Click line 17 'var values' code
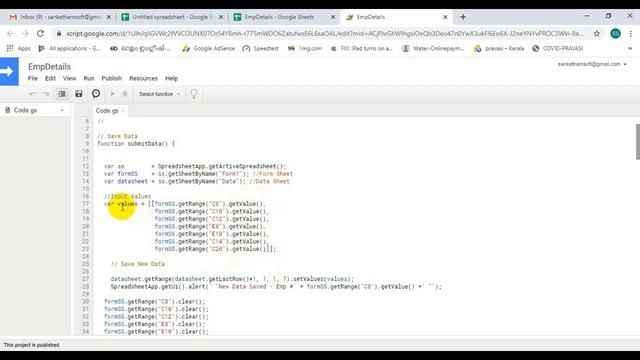The height and width of the screenshot is (360, 640). pos(121,204)
